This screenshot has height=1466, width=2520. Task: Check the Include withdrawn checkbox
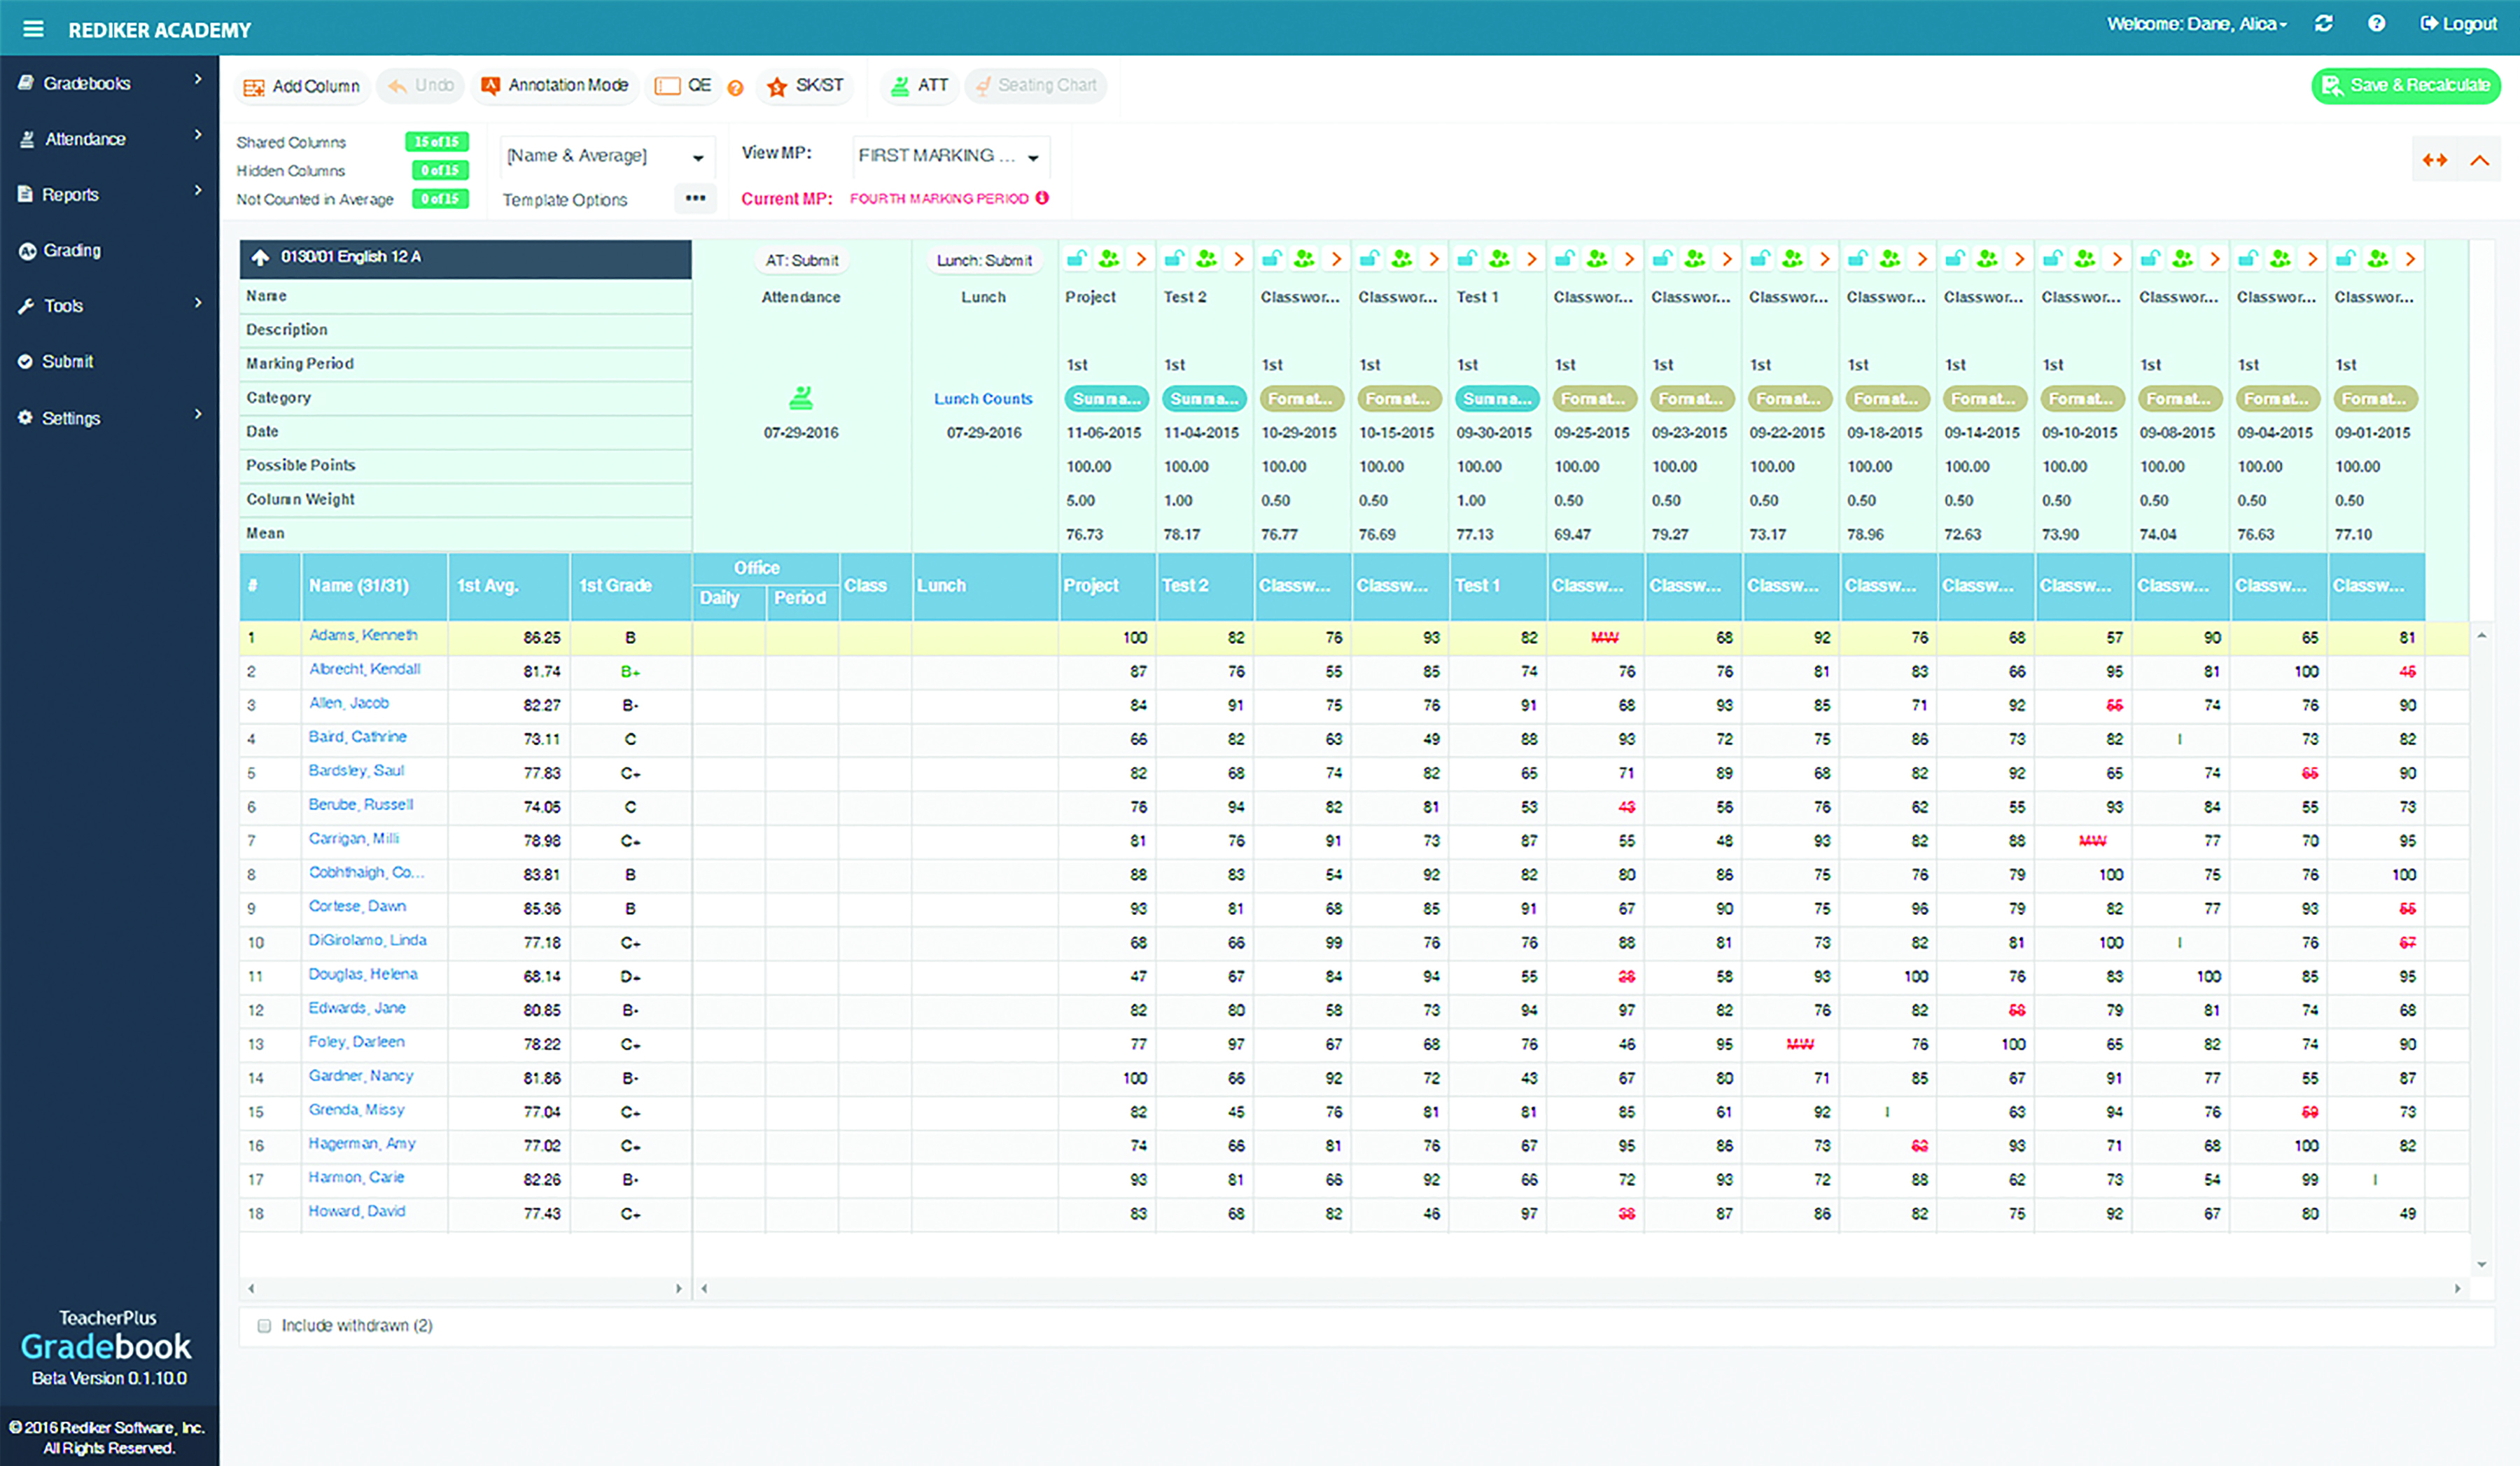[x=264, y=1326]
